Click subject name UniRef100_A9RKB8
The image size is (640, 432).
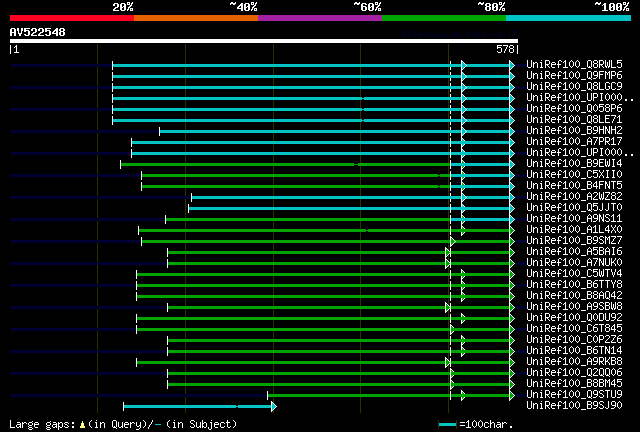tap(574, 362)
